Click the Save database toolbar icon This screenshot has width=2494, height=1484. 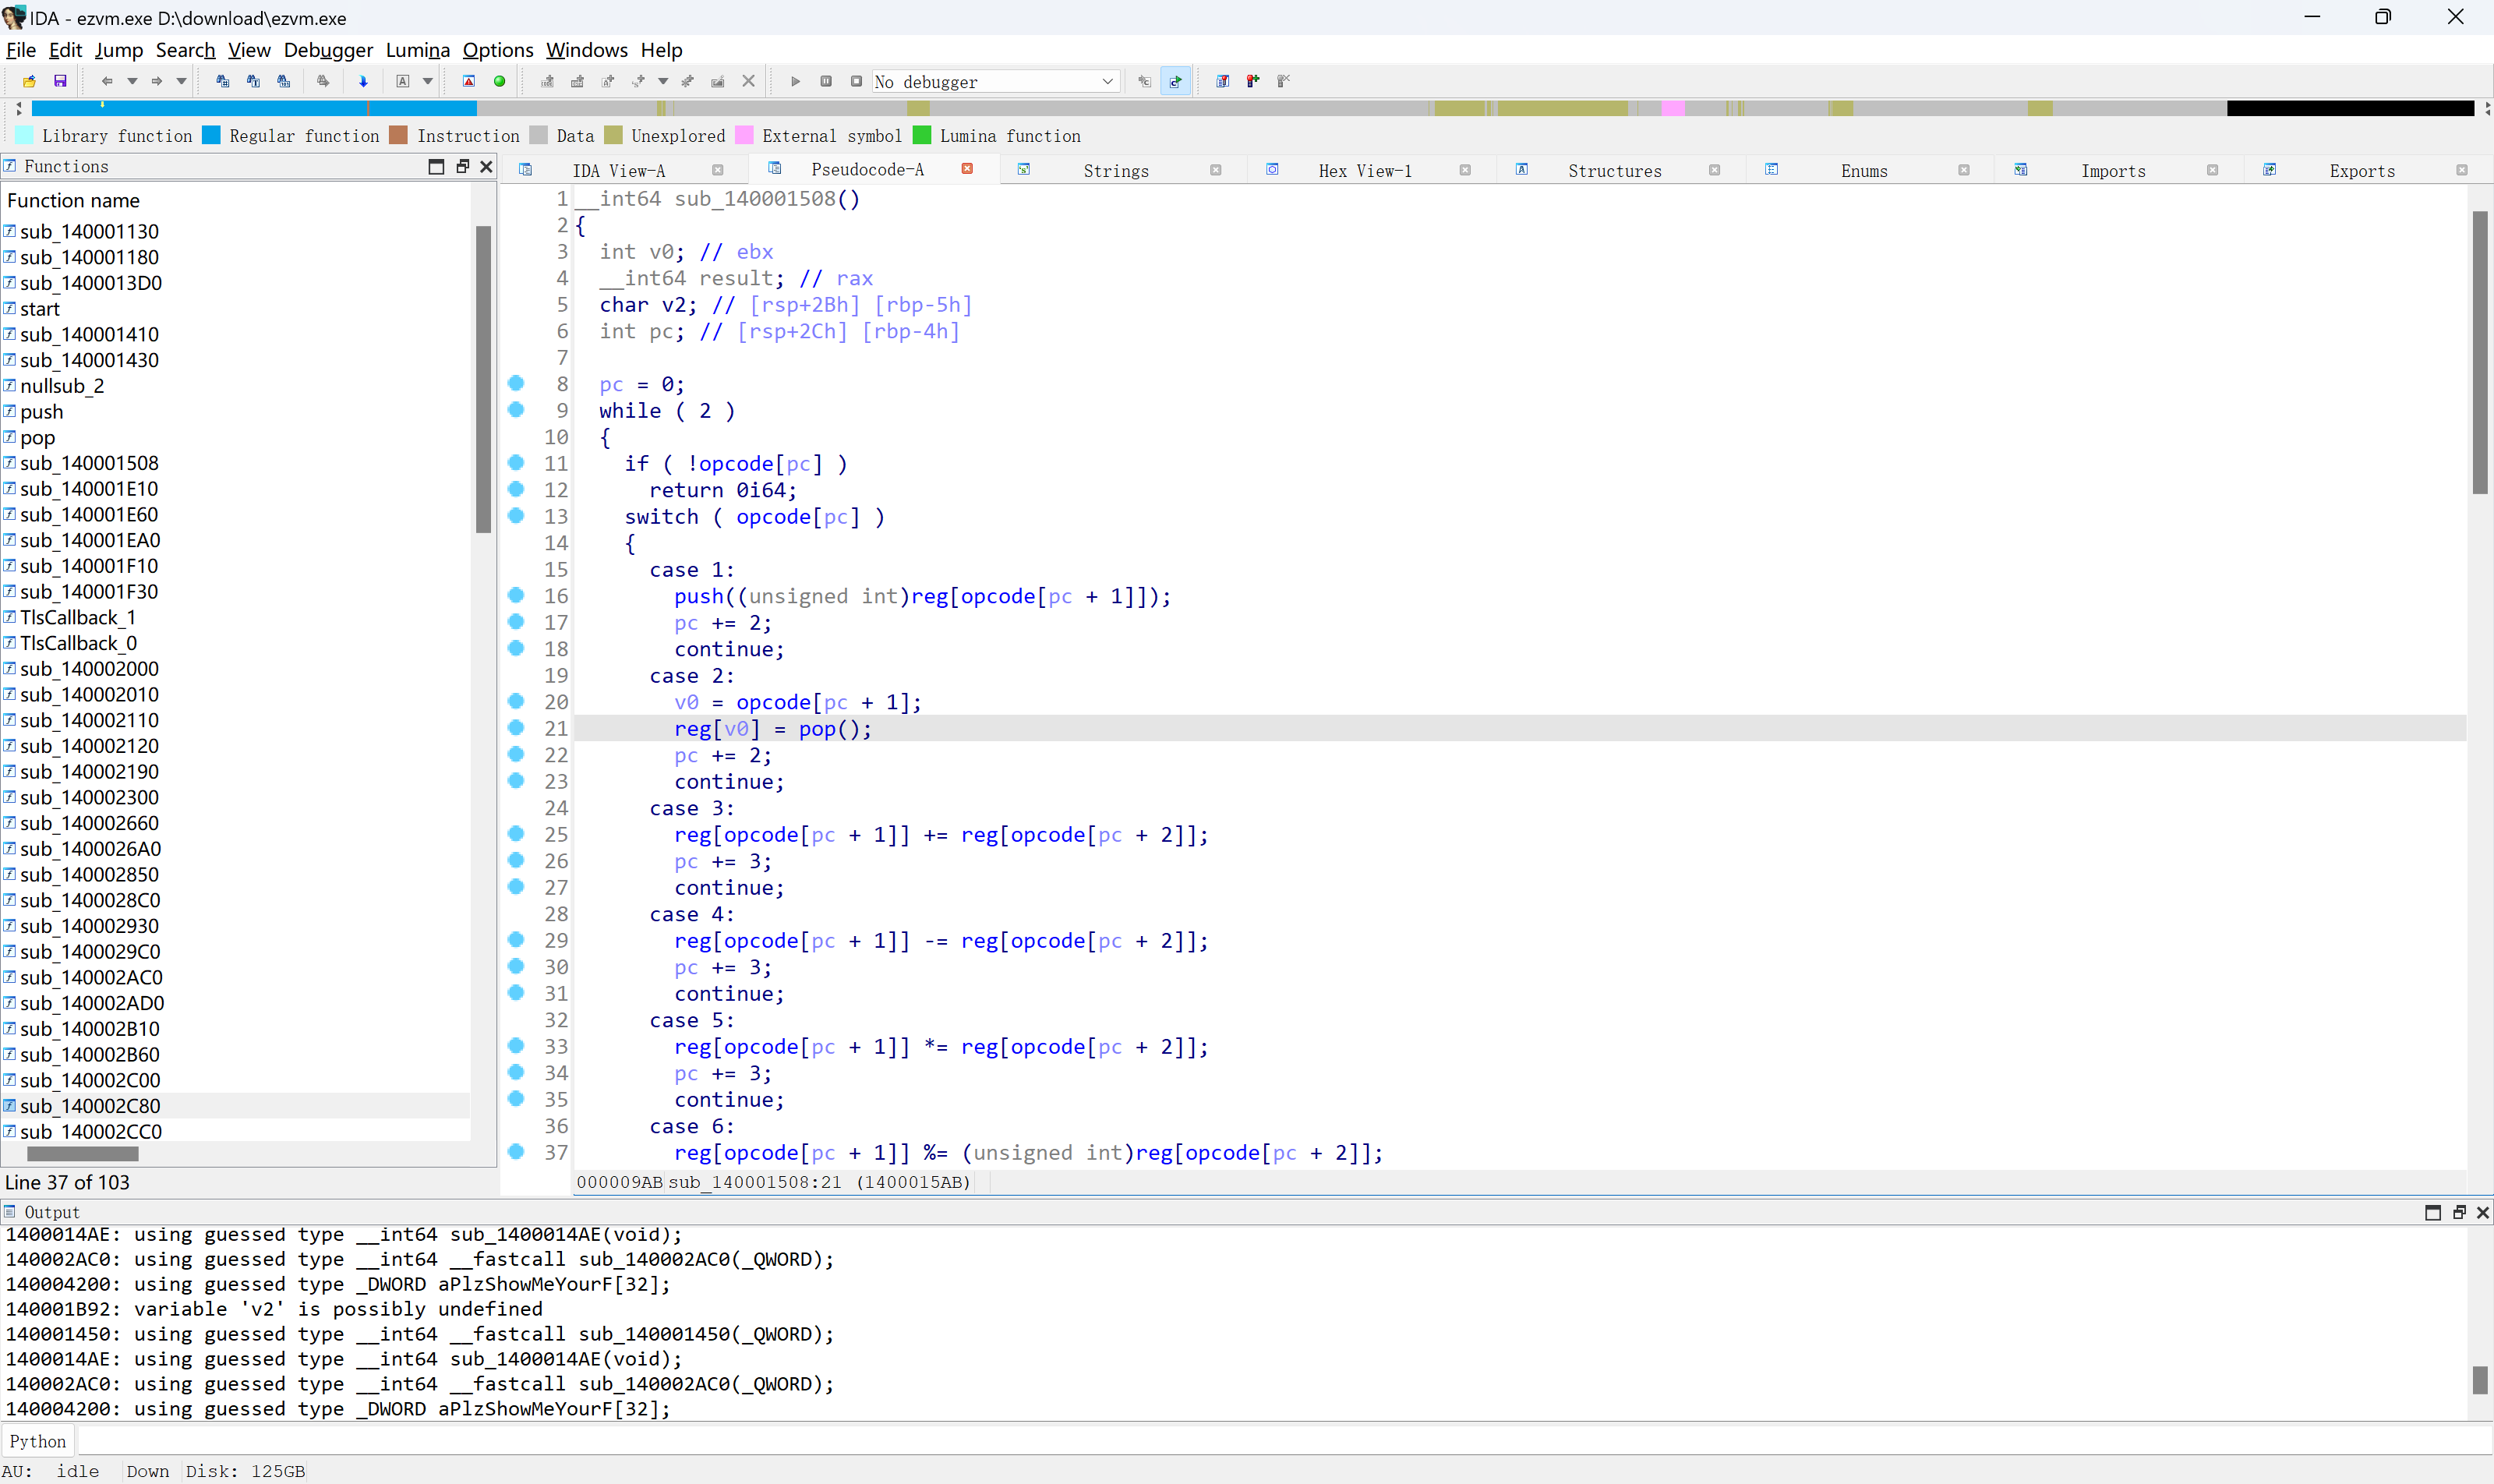coord(60,81)
